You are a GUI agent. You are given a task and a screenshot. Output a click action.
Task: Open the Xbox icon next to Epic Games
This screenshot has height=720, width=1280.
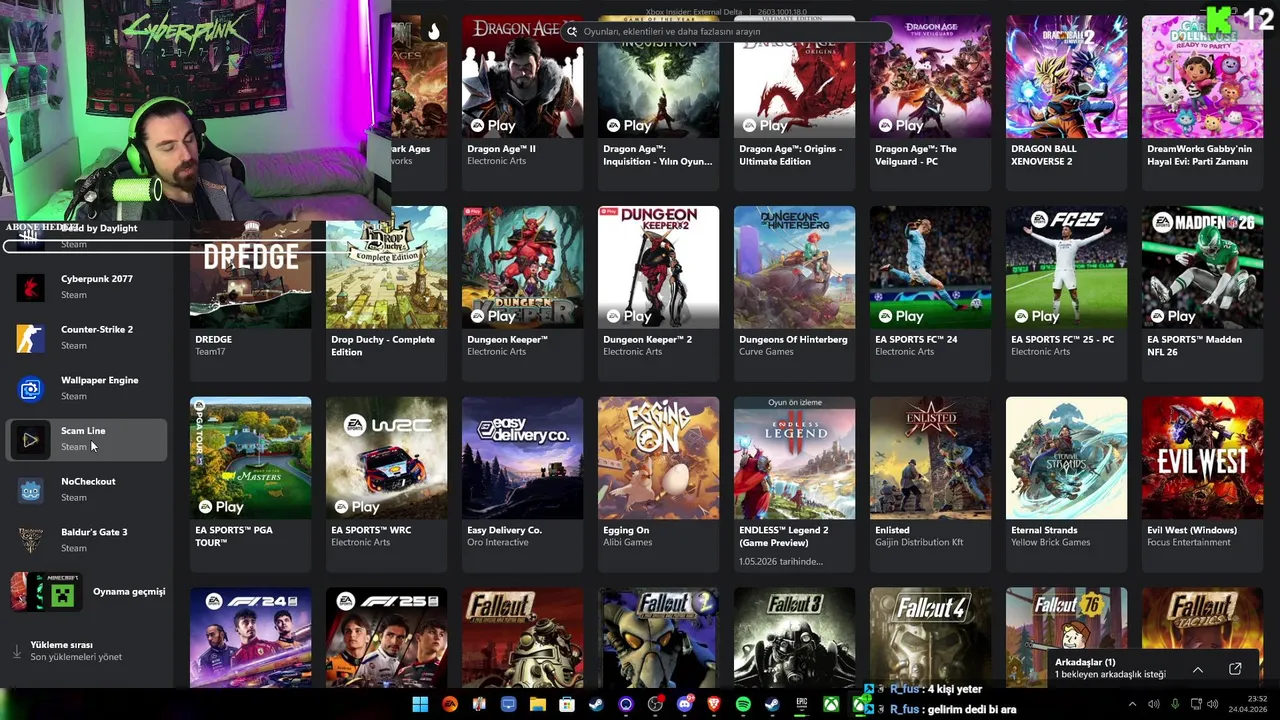(x=831, y=705)
